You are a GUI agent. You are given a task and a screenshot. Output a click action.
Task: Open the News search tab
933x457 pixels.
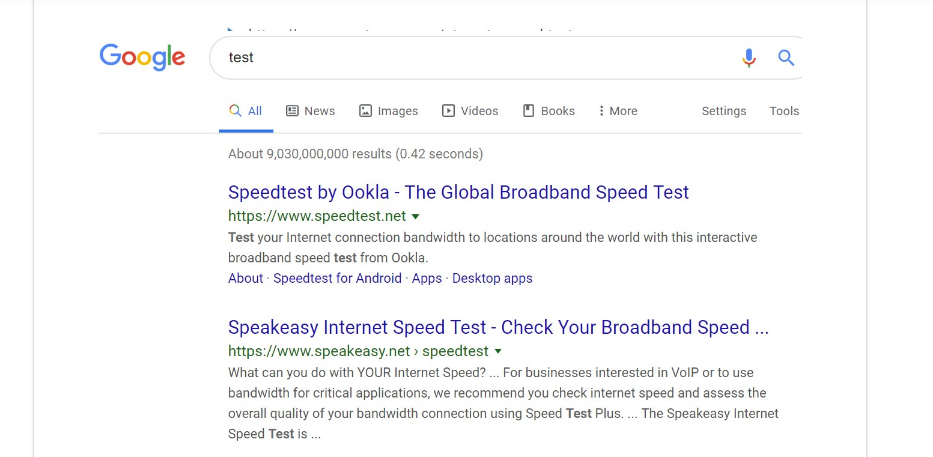point(310,111)
